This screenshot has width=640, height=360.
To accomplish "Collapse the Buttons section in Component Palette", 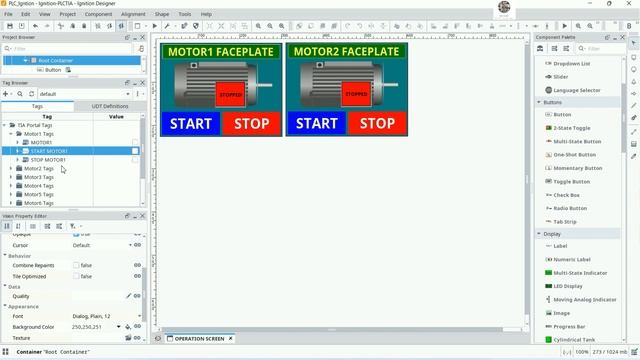I will click(x=539, y=102).
